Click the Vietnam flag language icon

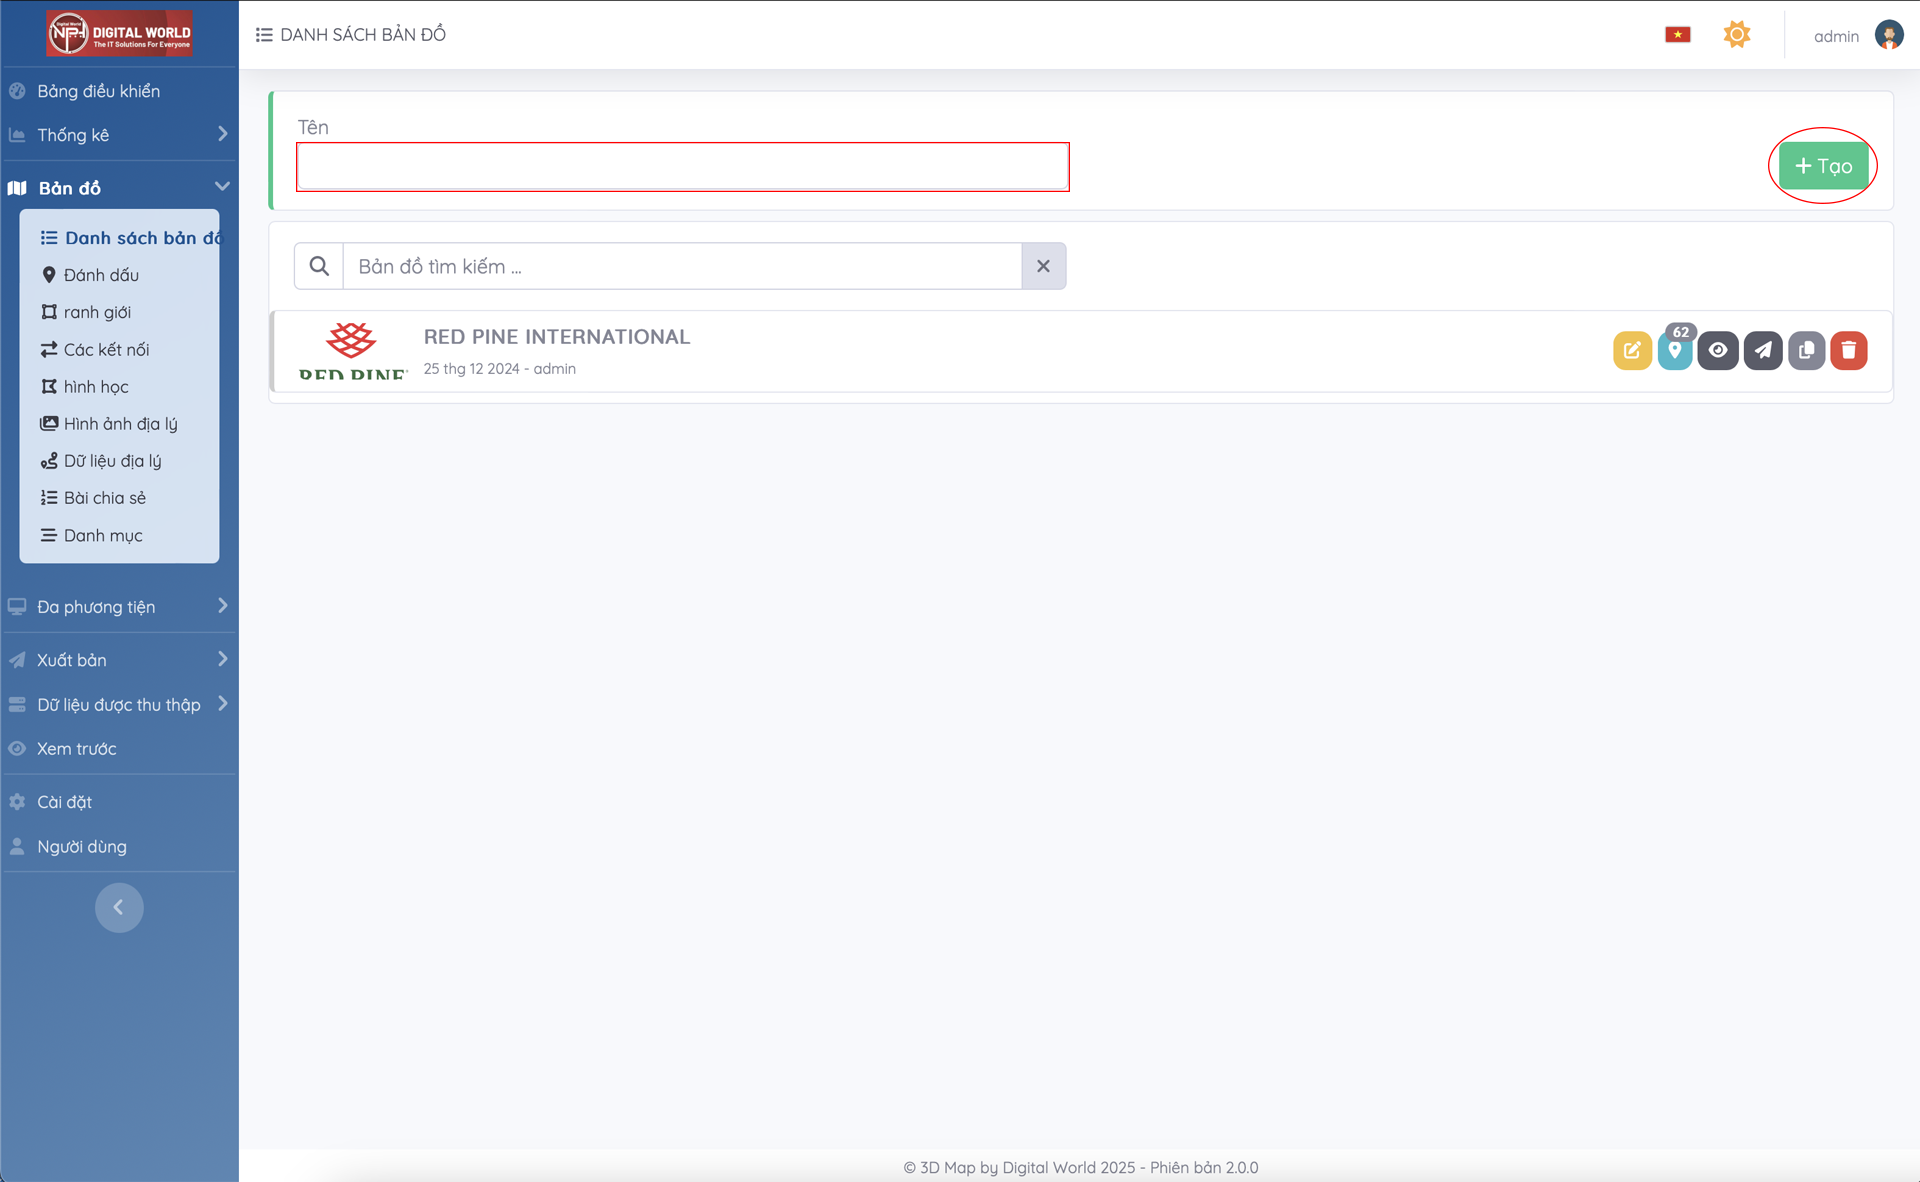point(1677,35)
